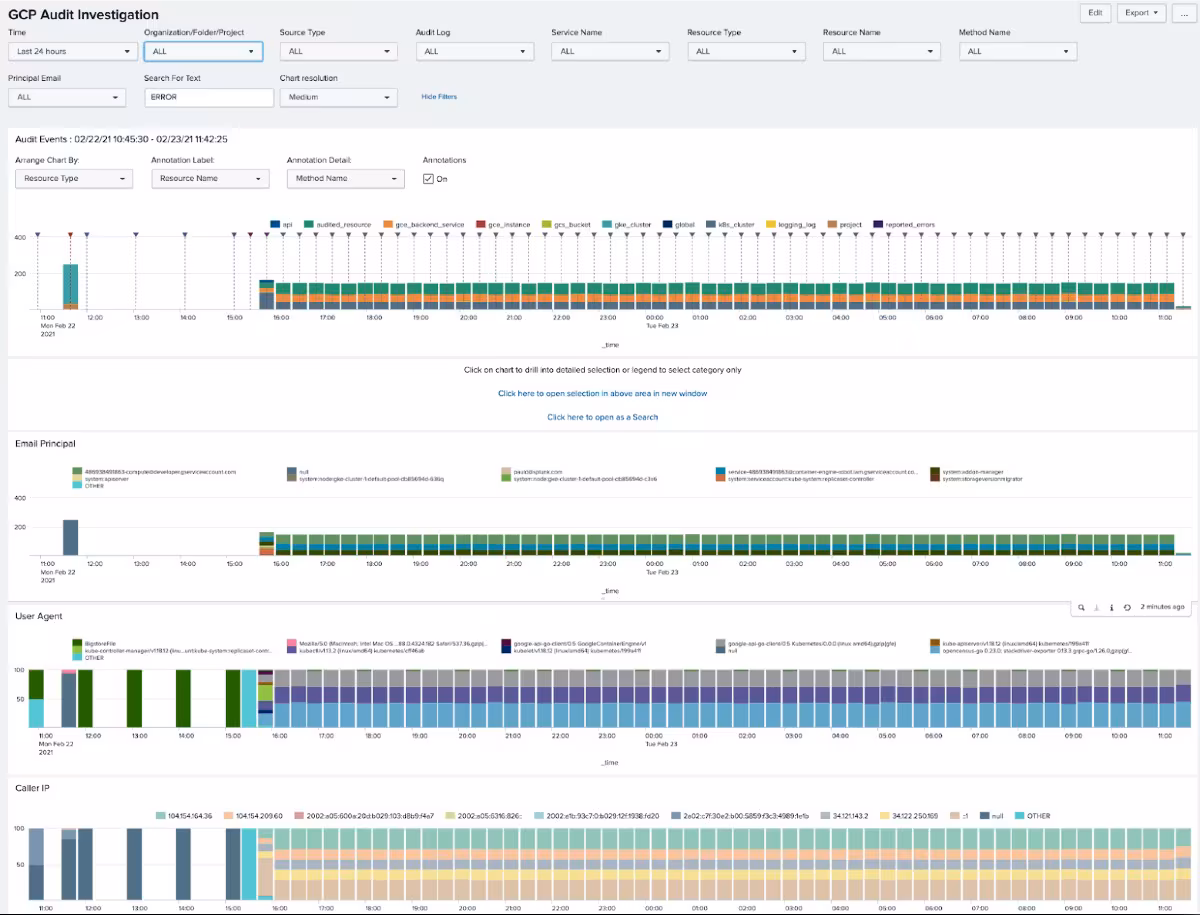Open the Time range dropdown
Screen dimensions: 1200x918
tap(73, 51)
